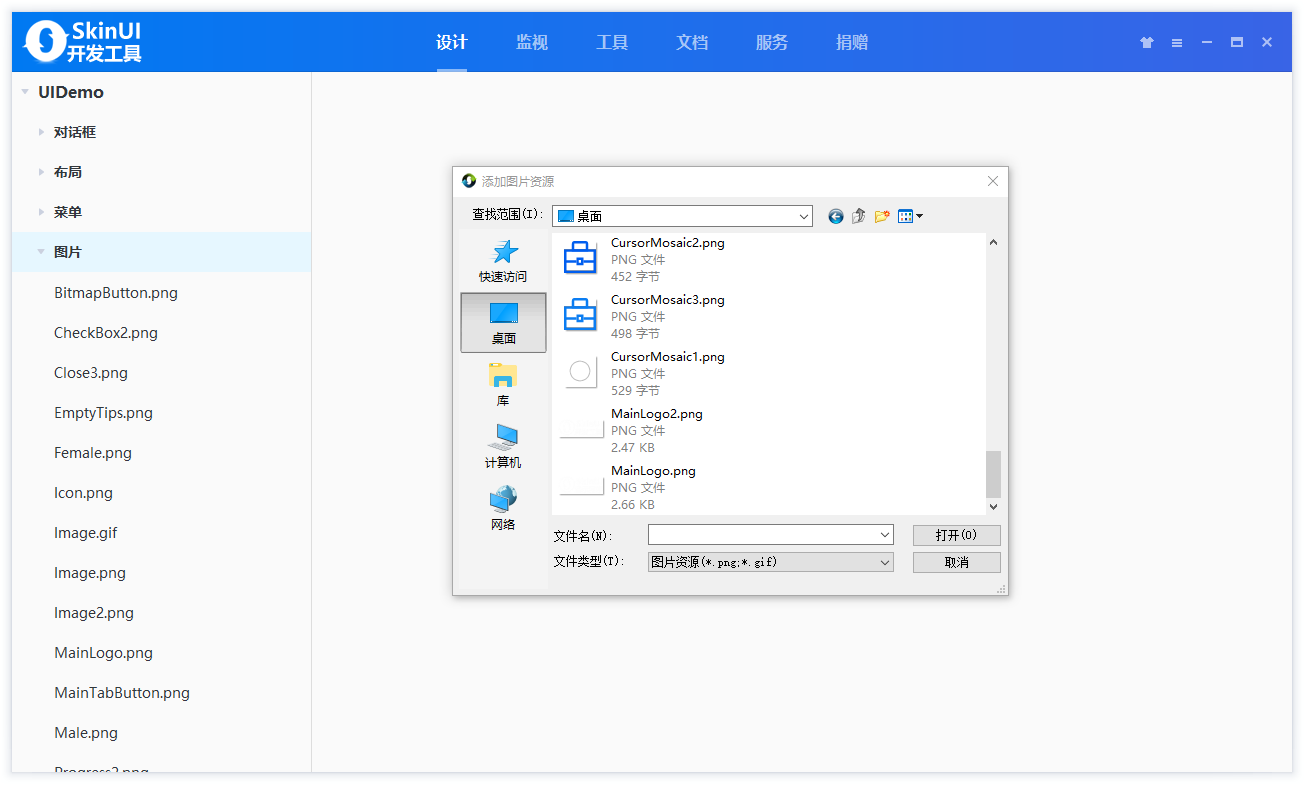Select MainLogo2.png file name

[657, 414]
